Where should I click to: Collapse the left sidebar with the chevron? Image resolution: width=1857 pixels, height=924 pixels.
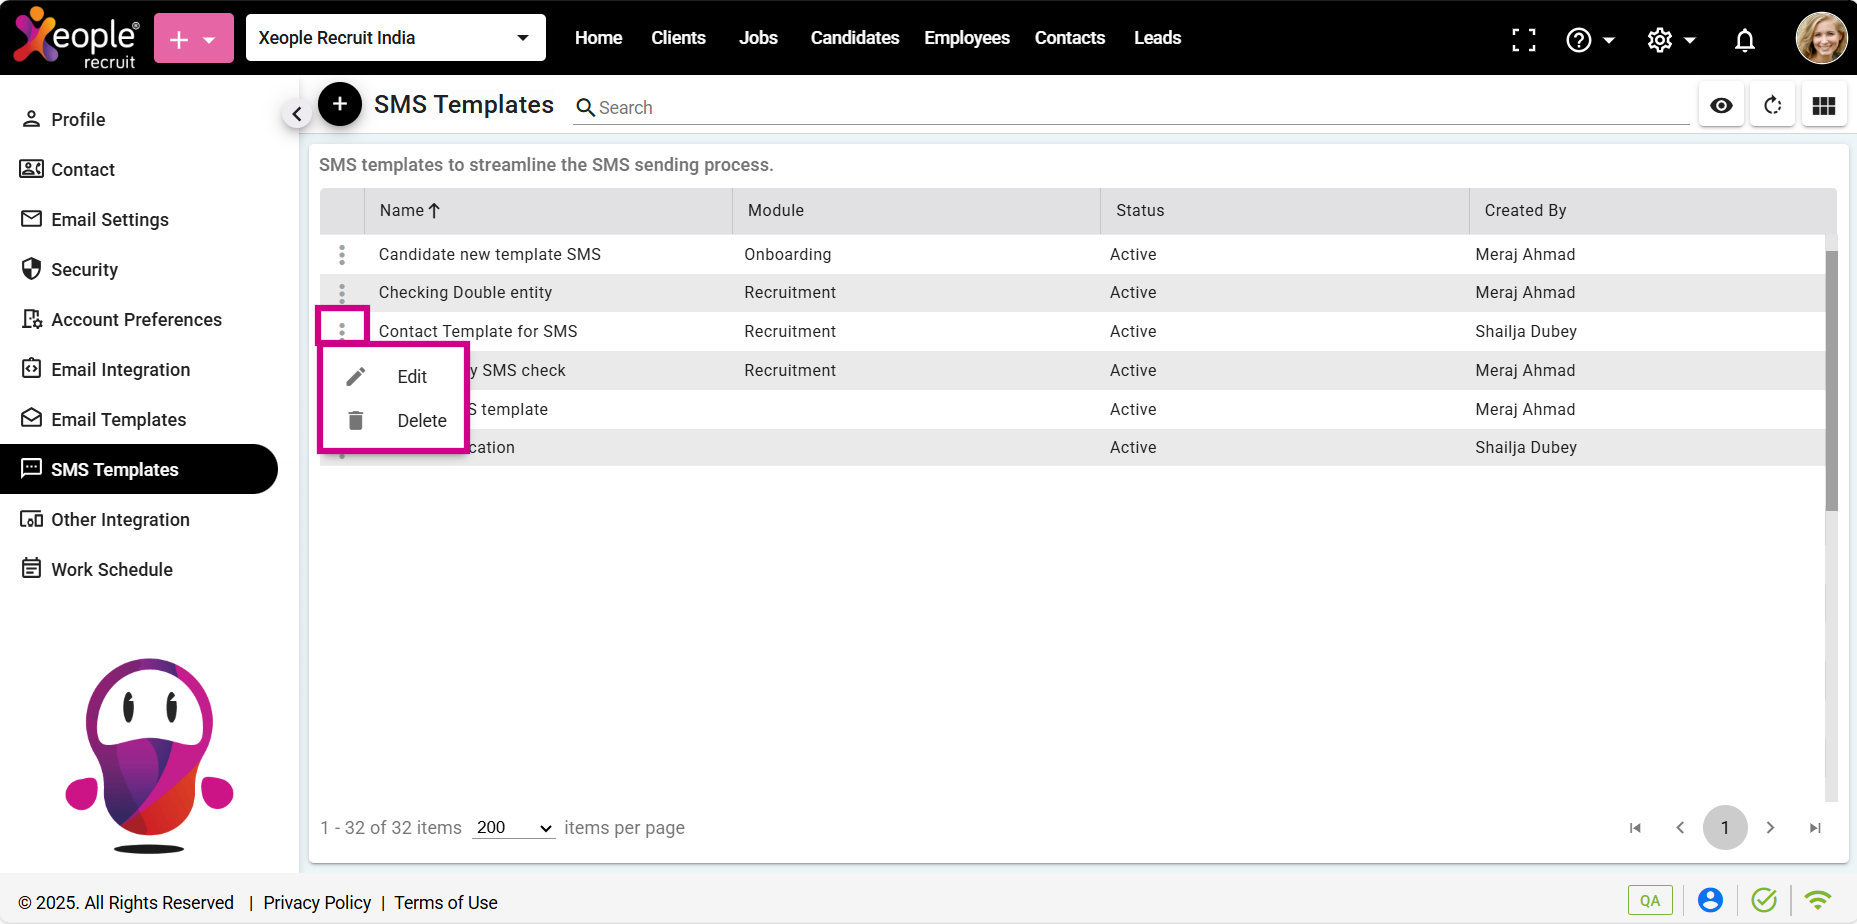[296, 114]
